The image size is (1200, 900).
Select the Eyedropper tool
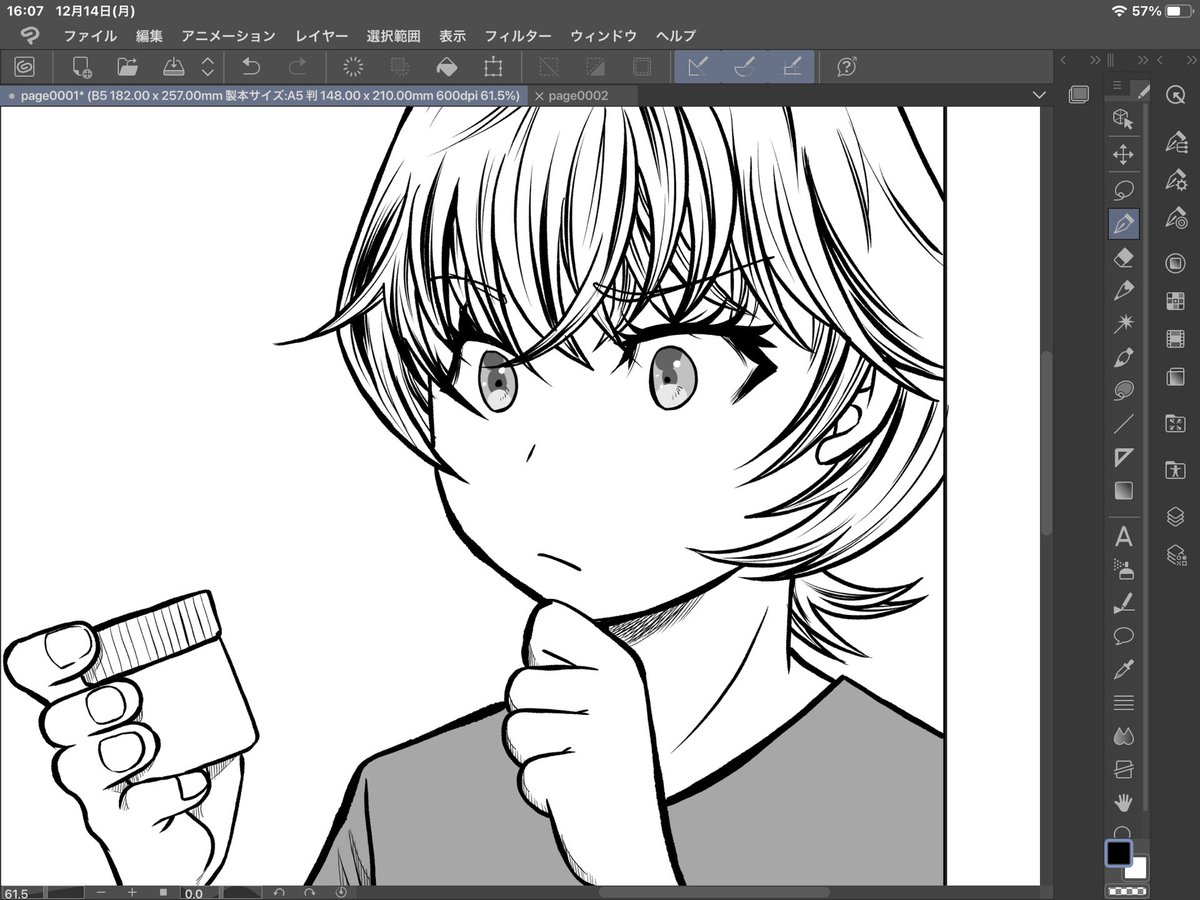point(1124,669)
